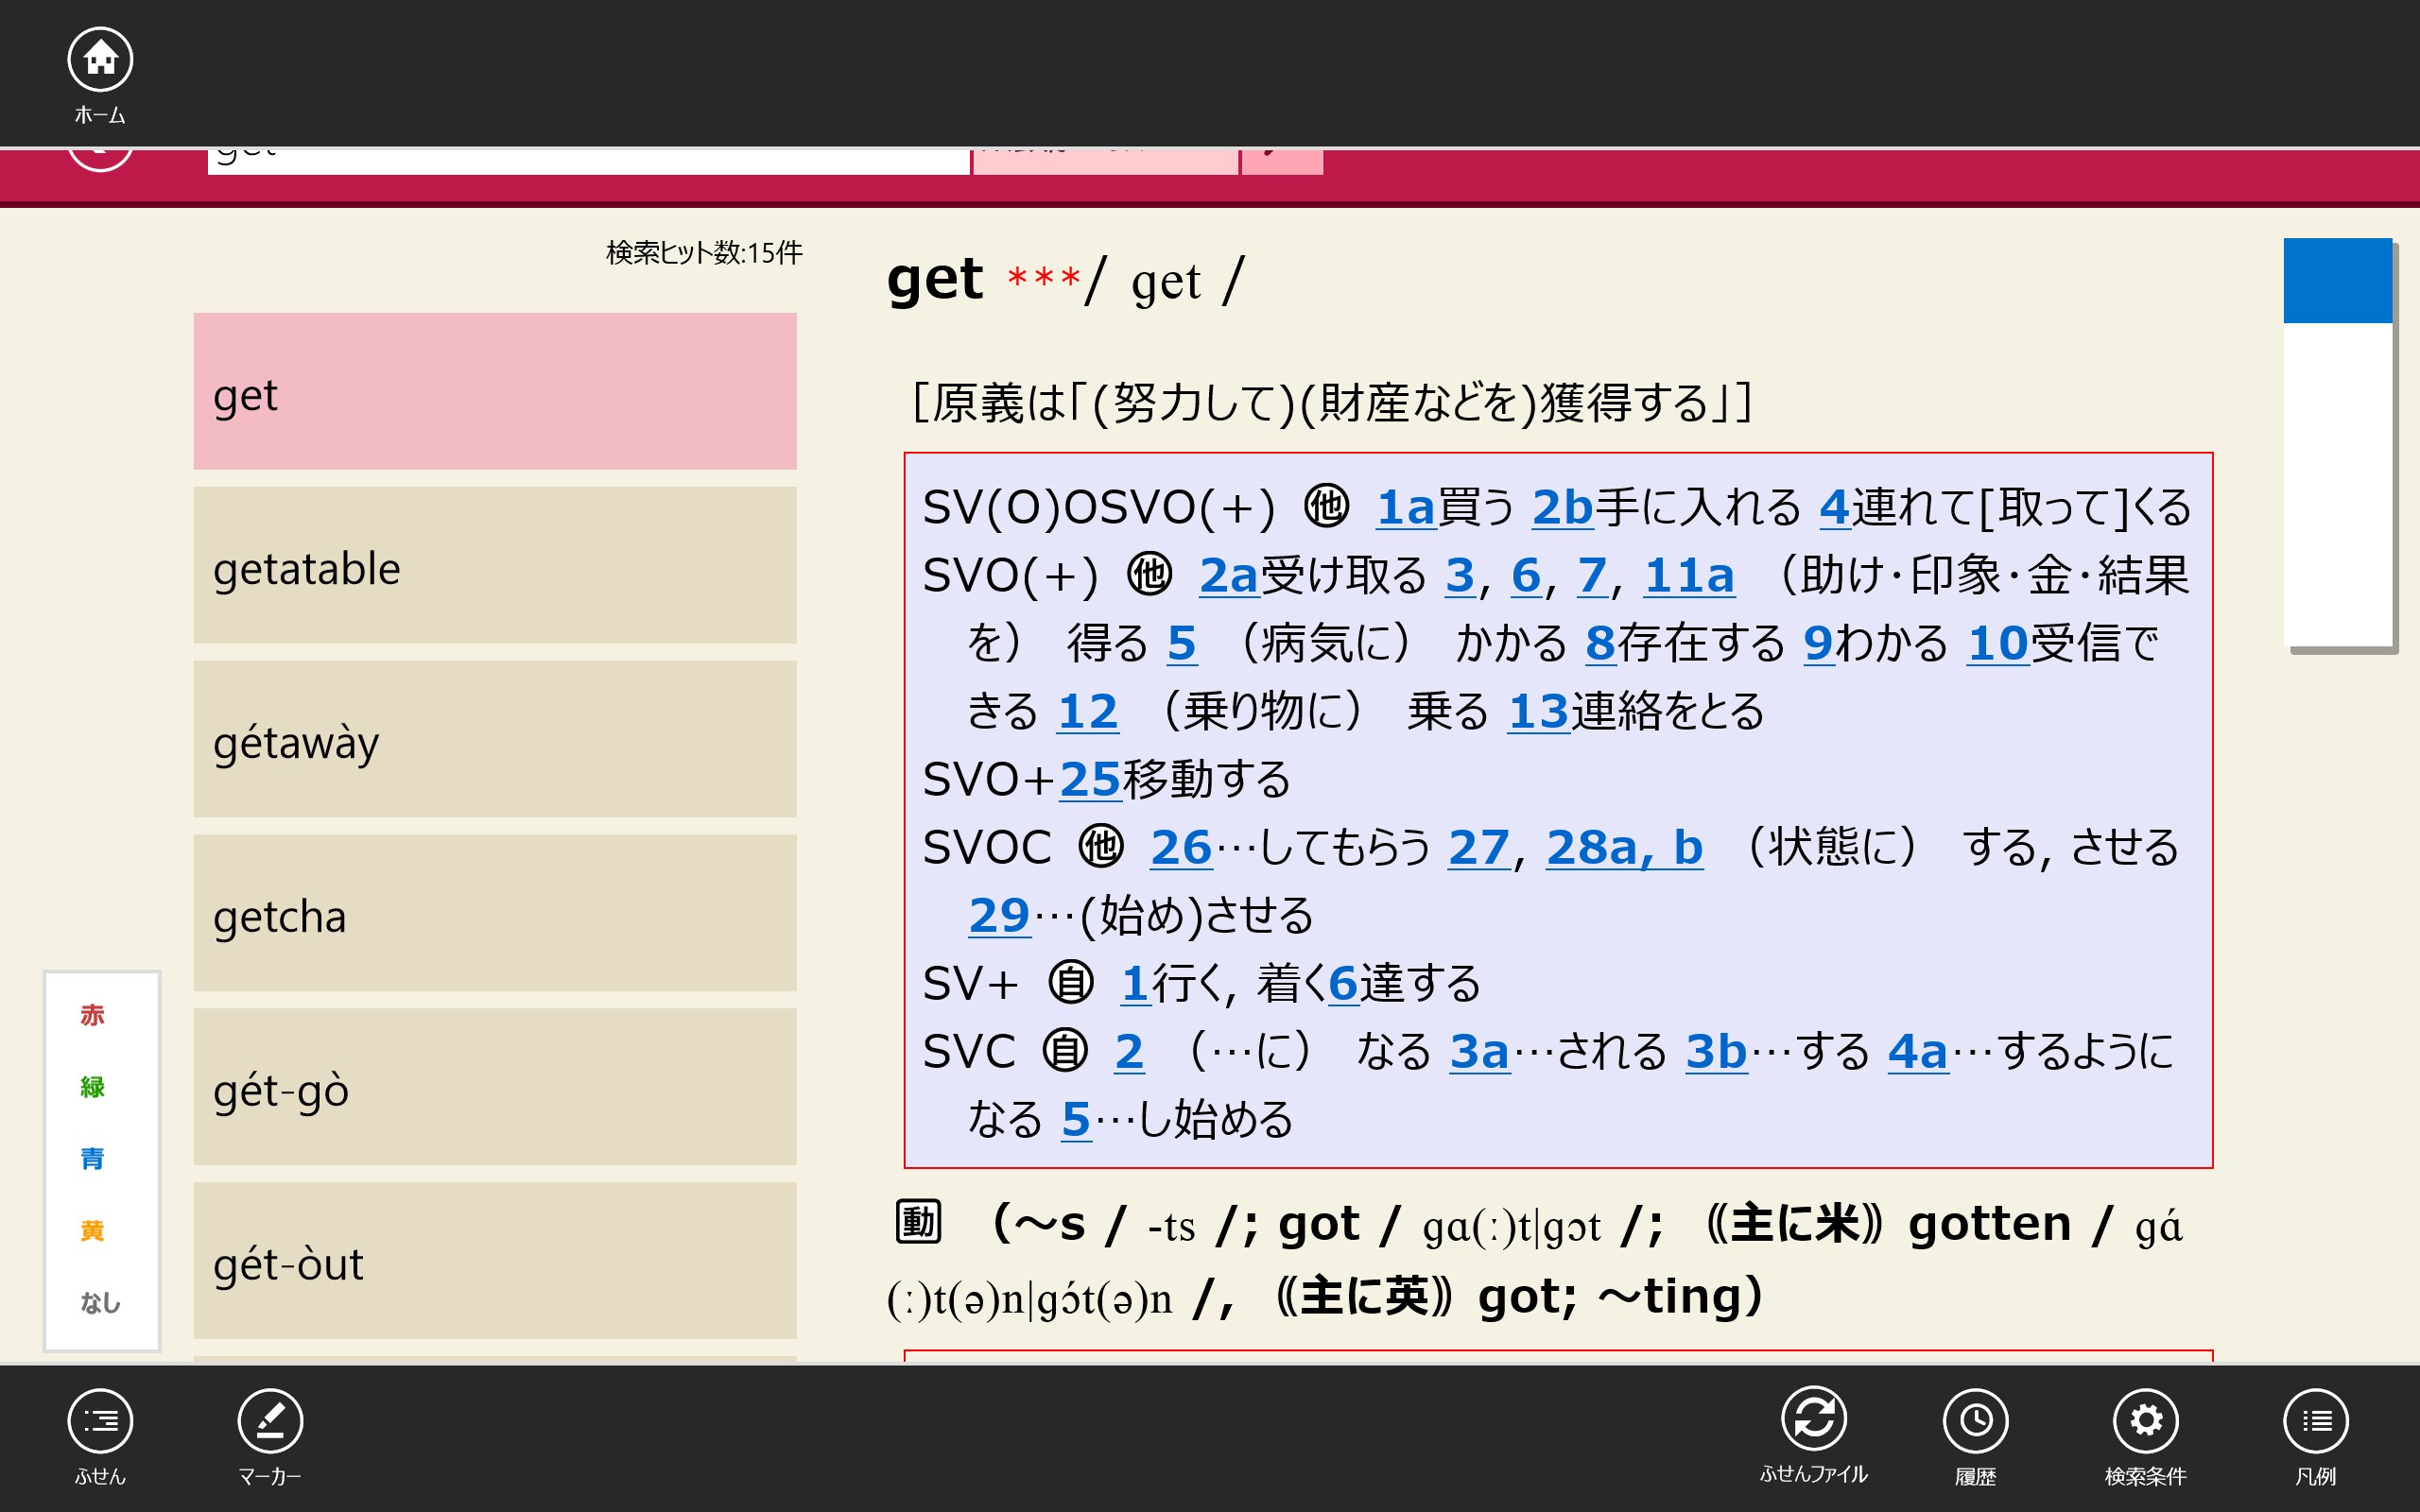Jump to sense 1a 買う link
The width and height of the screenshot is (2420, 1512).
click(x=1405, y=507)
